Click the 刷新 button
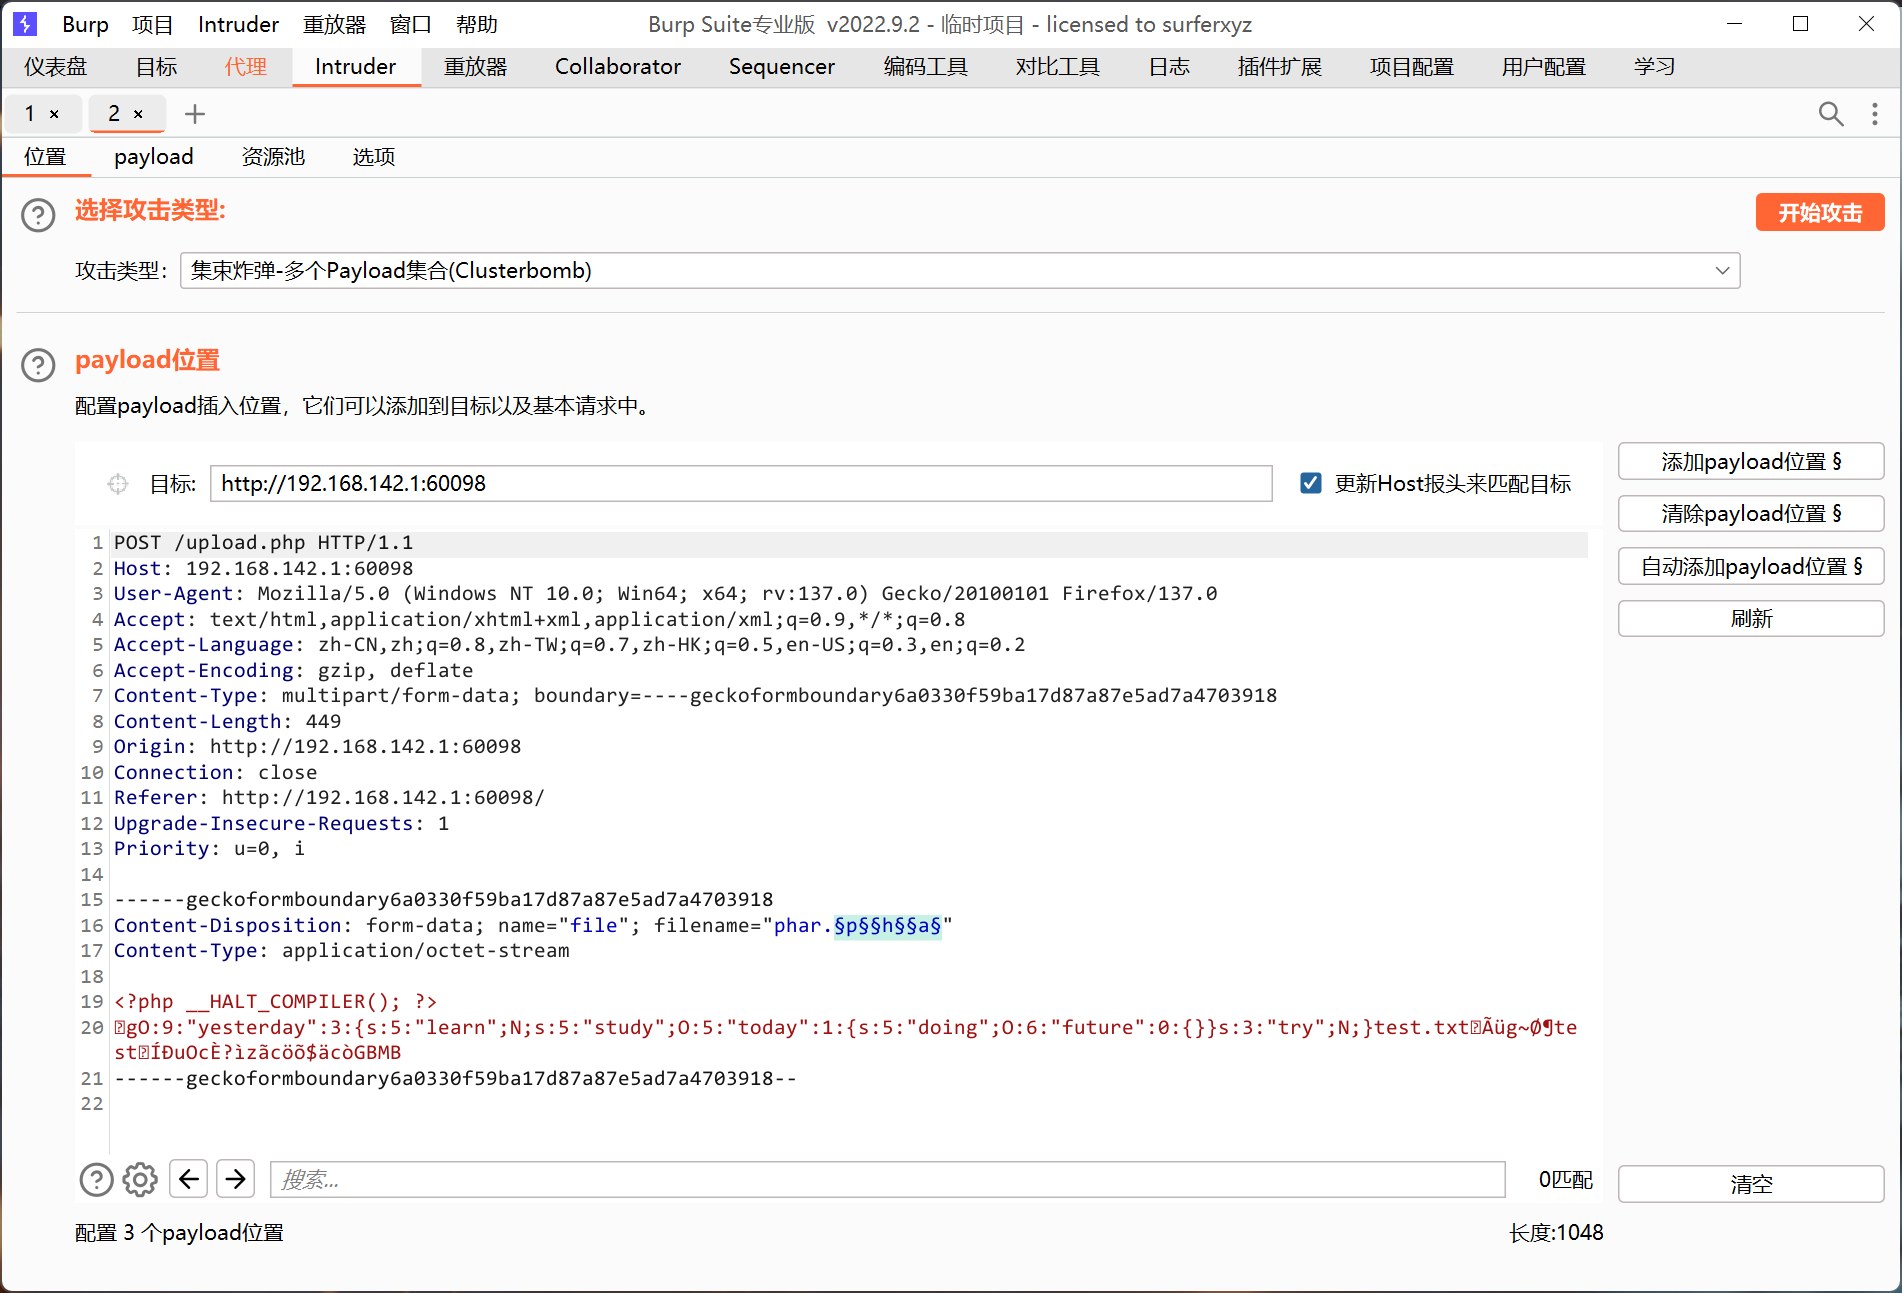The width and height of the screenshot is (1902, 1293). [x=1751, y=619]
